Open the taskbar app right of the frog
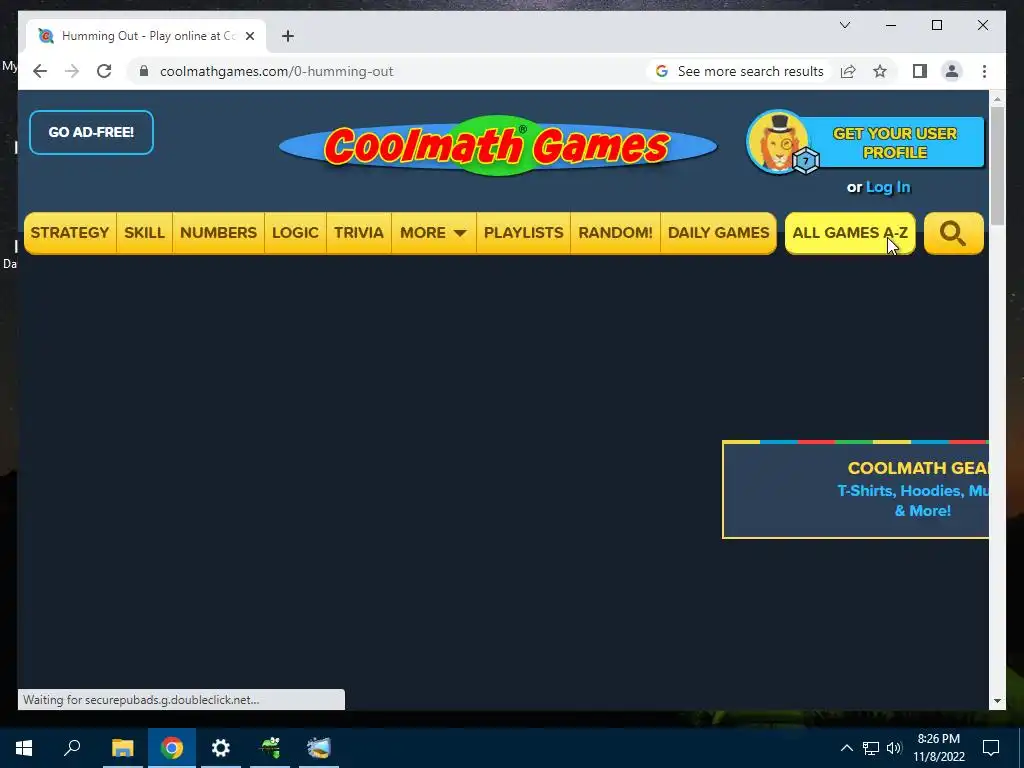The width and height of the screenshot is (1024, 768). 319,748
